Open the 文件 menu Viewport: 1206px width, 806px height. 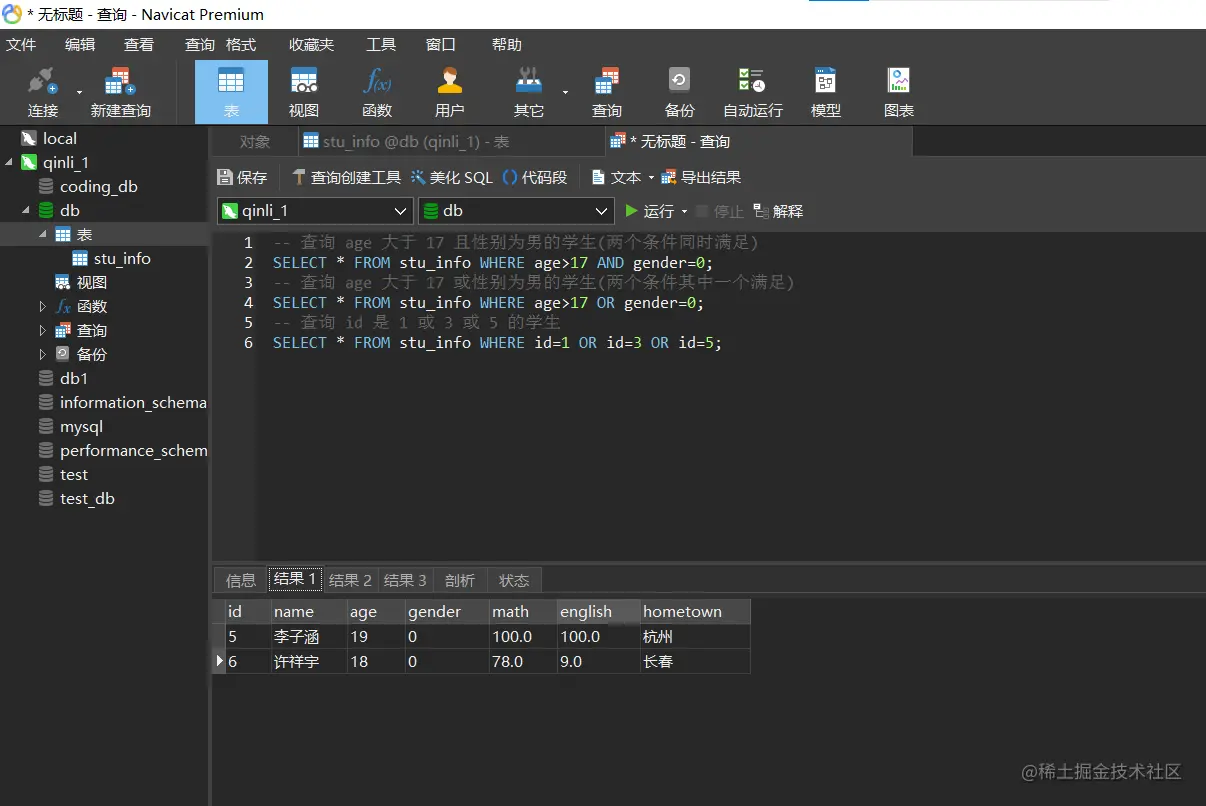(x=21, y=44)
